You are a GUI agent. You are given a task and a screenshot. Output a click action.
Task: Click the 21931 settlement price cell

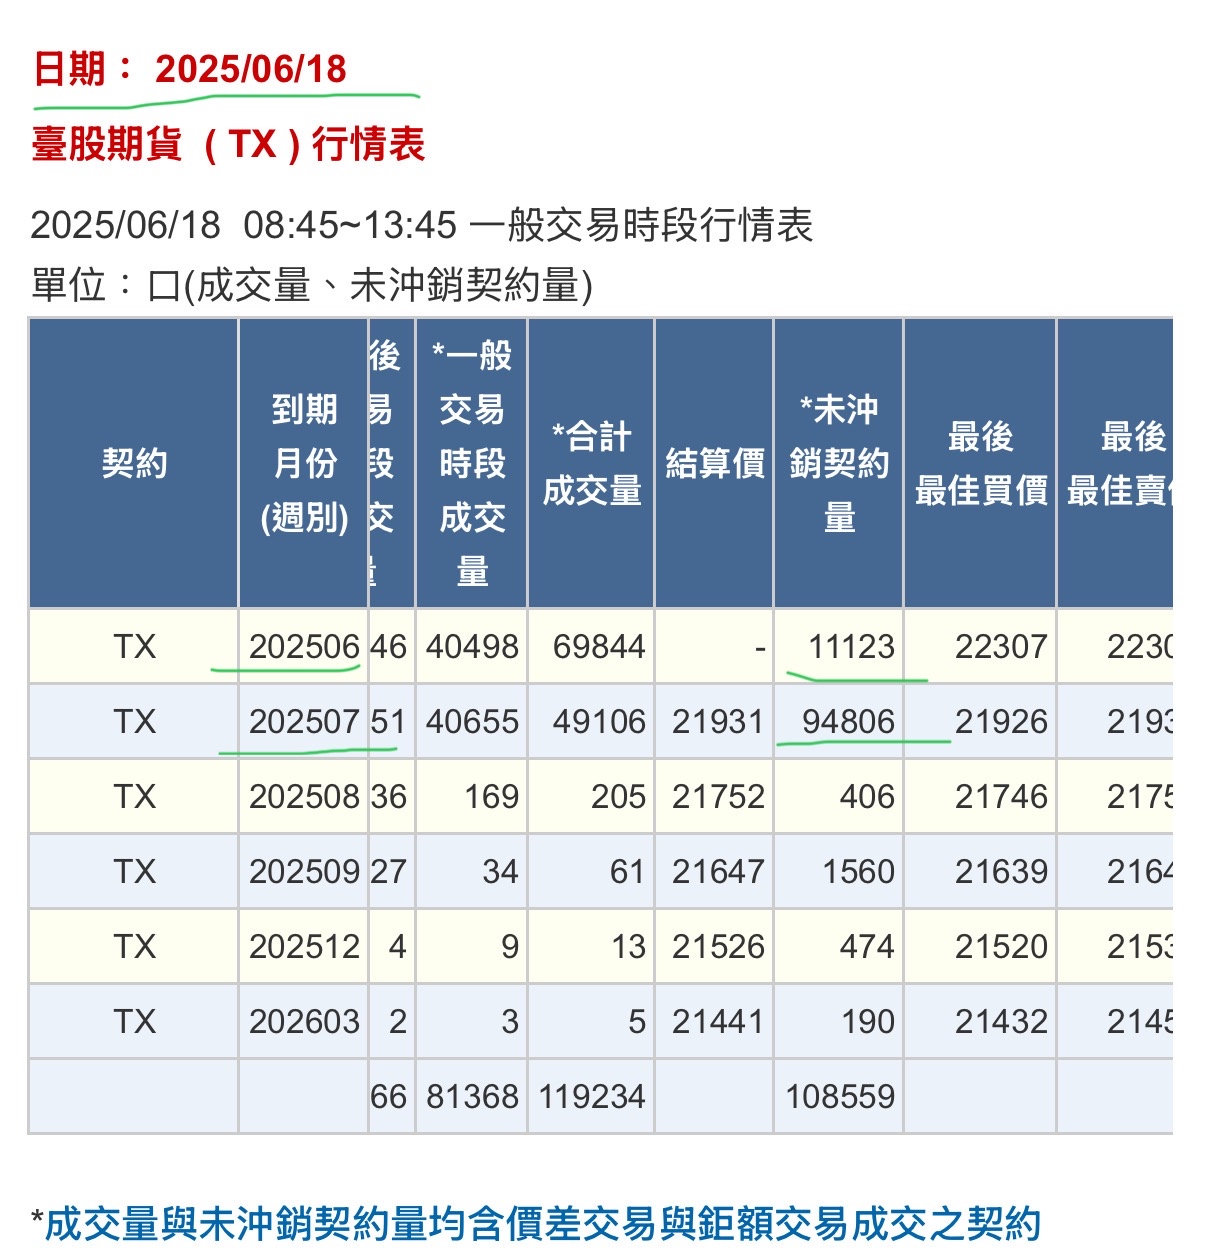714,722
